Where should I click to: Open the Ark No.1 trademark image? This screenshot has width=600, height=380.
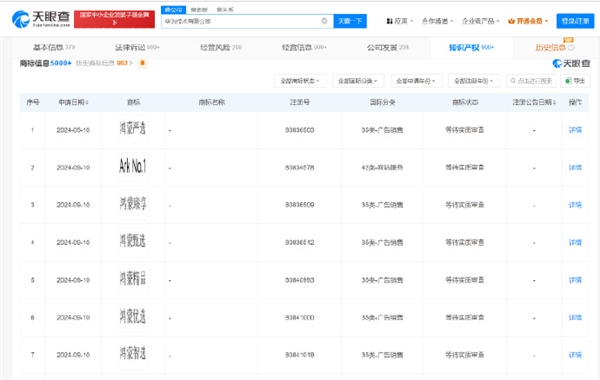click(133, 166)
